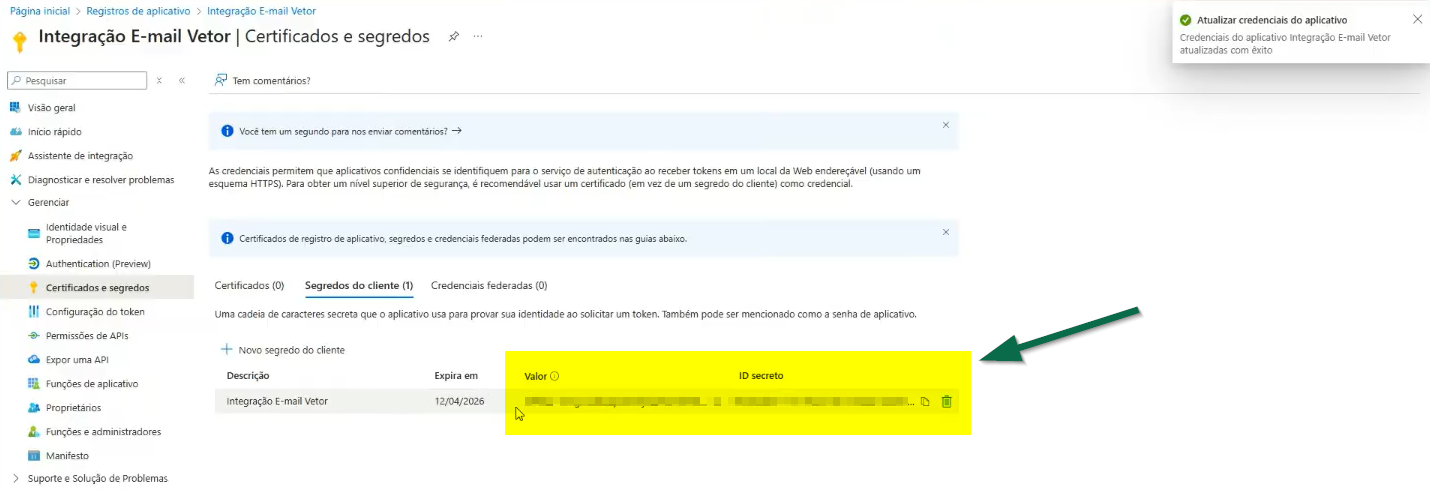The width and height of the screenshot is (1430, 491).
Task: Click Novo segredo do cliente button
Action: (x=283, y=350)
